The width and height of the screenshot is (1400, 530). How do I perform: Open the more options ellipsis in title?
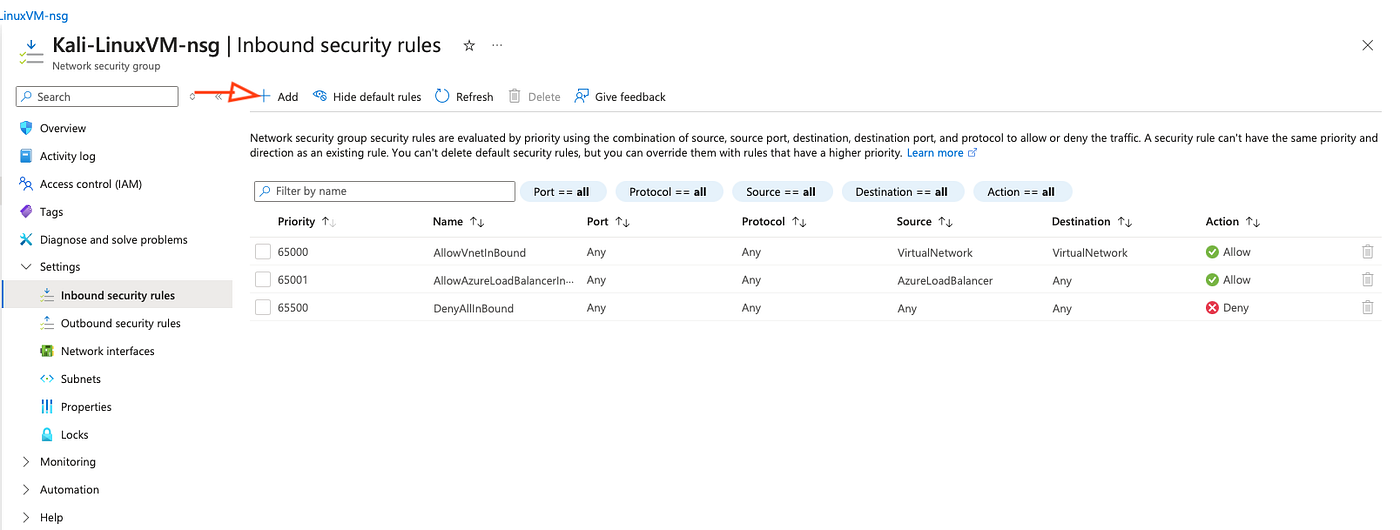pyautogui.click(x=497, y=45)
